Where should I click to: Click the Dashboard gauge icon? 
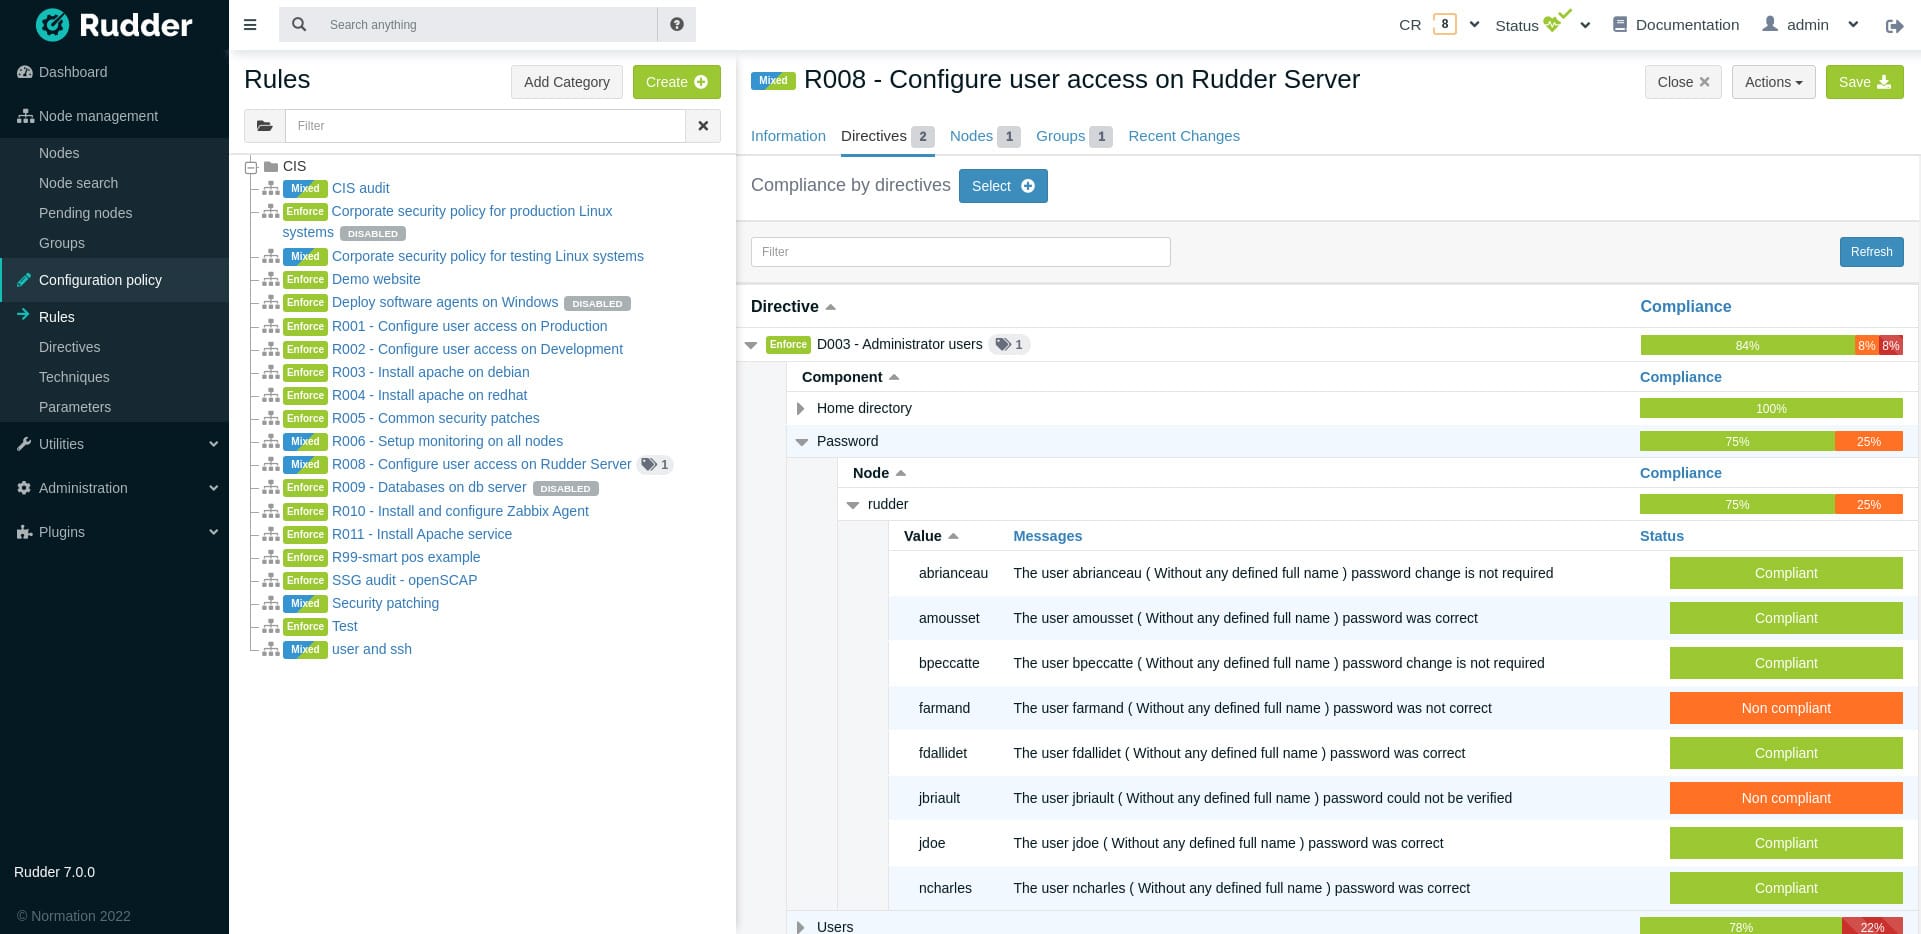coord(25,72)
